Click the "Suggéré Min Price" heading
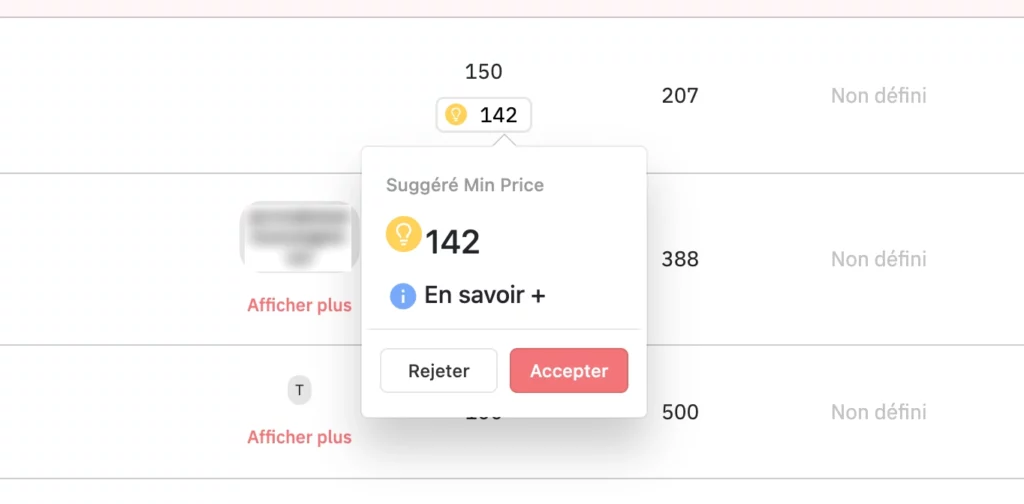The height and width of the screenshot is (504, 1024). [465, 185]
